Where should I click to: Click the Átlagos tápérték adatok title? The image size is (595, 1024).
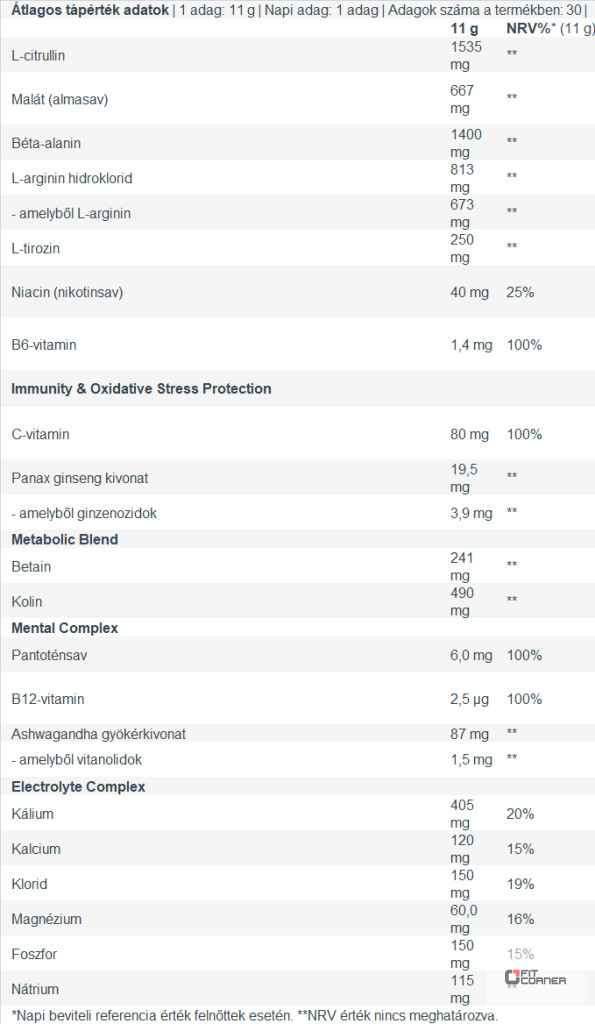point(89,10)
